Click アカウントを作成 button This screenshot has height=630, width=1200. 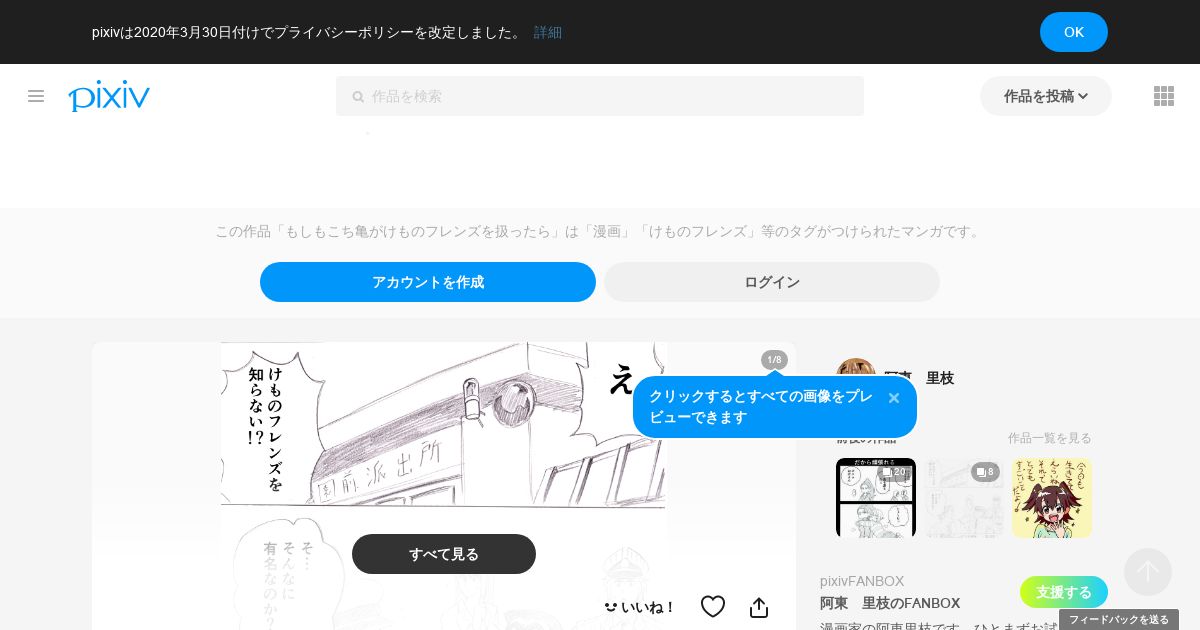(428, 282)
